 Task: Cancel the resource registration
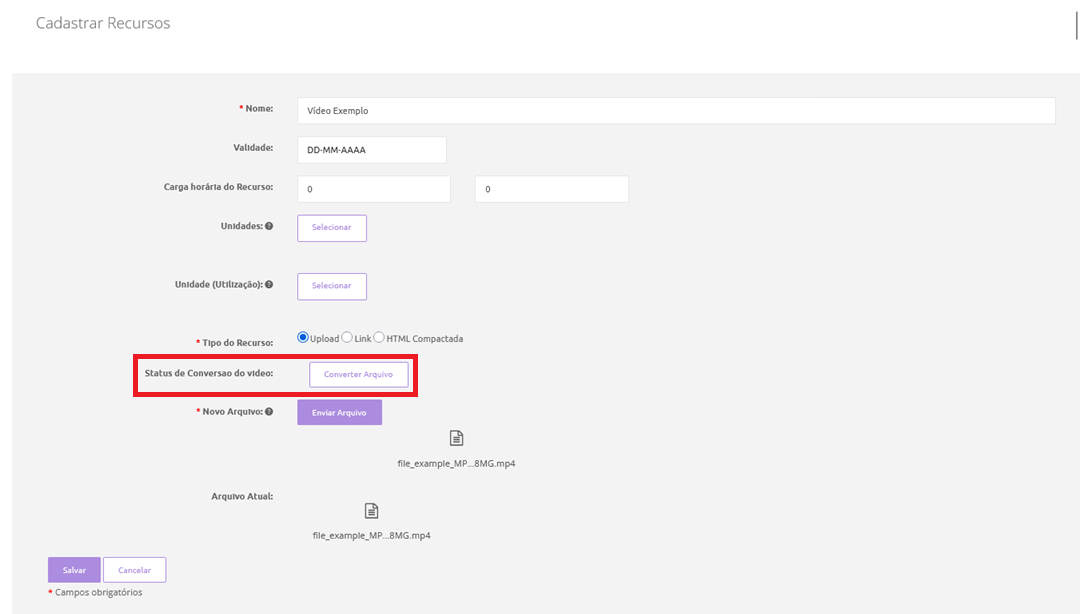coord(134,570)
